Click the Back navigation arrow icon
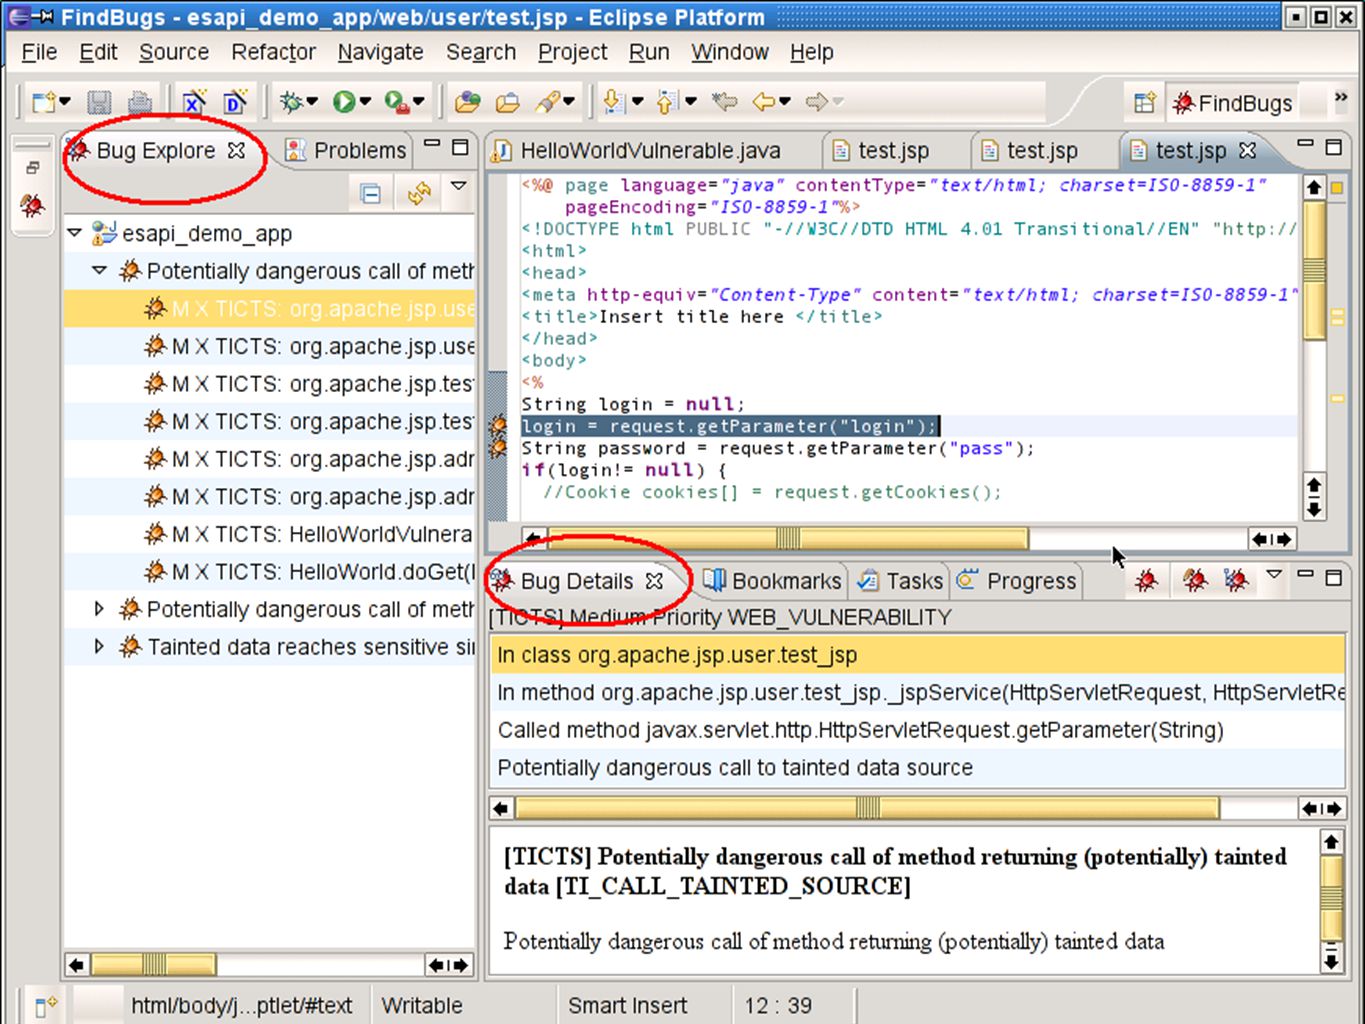Image resolution: width=1365 pixels, height=1024 pixels. [x=764, y=102]
